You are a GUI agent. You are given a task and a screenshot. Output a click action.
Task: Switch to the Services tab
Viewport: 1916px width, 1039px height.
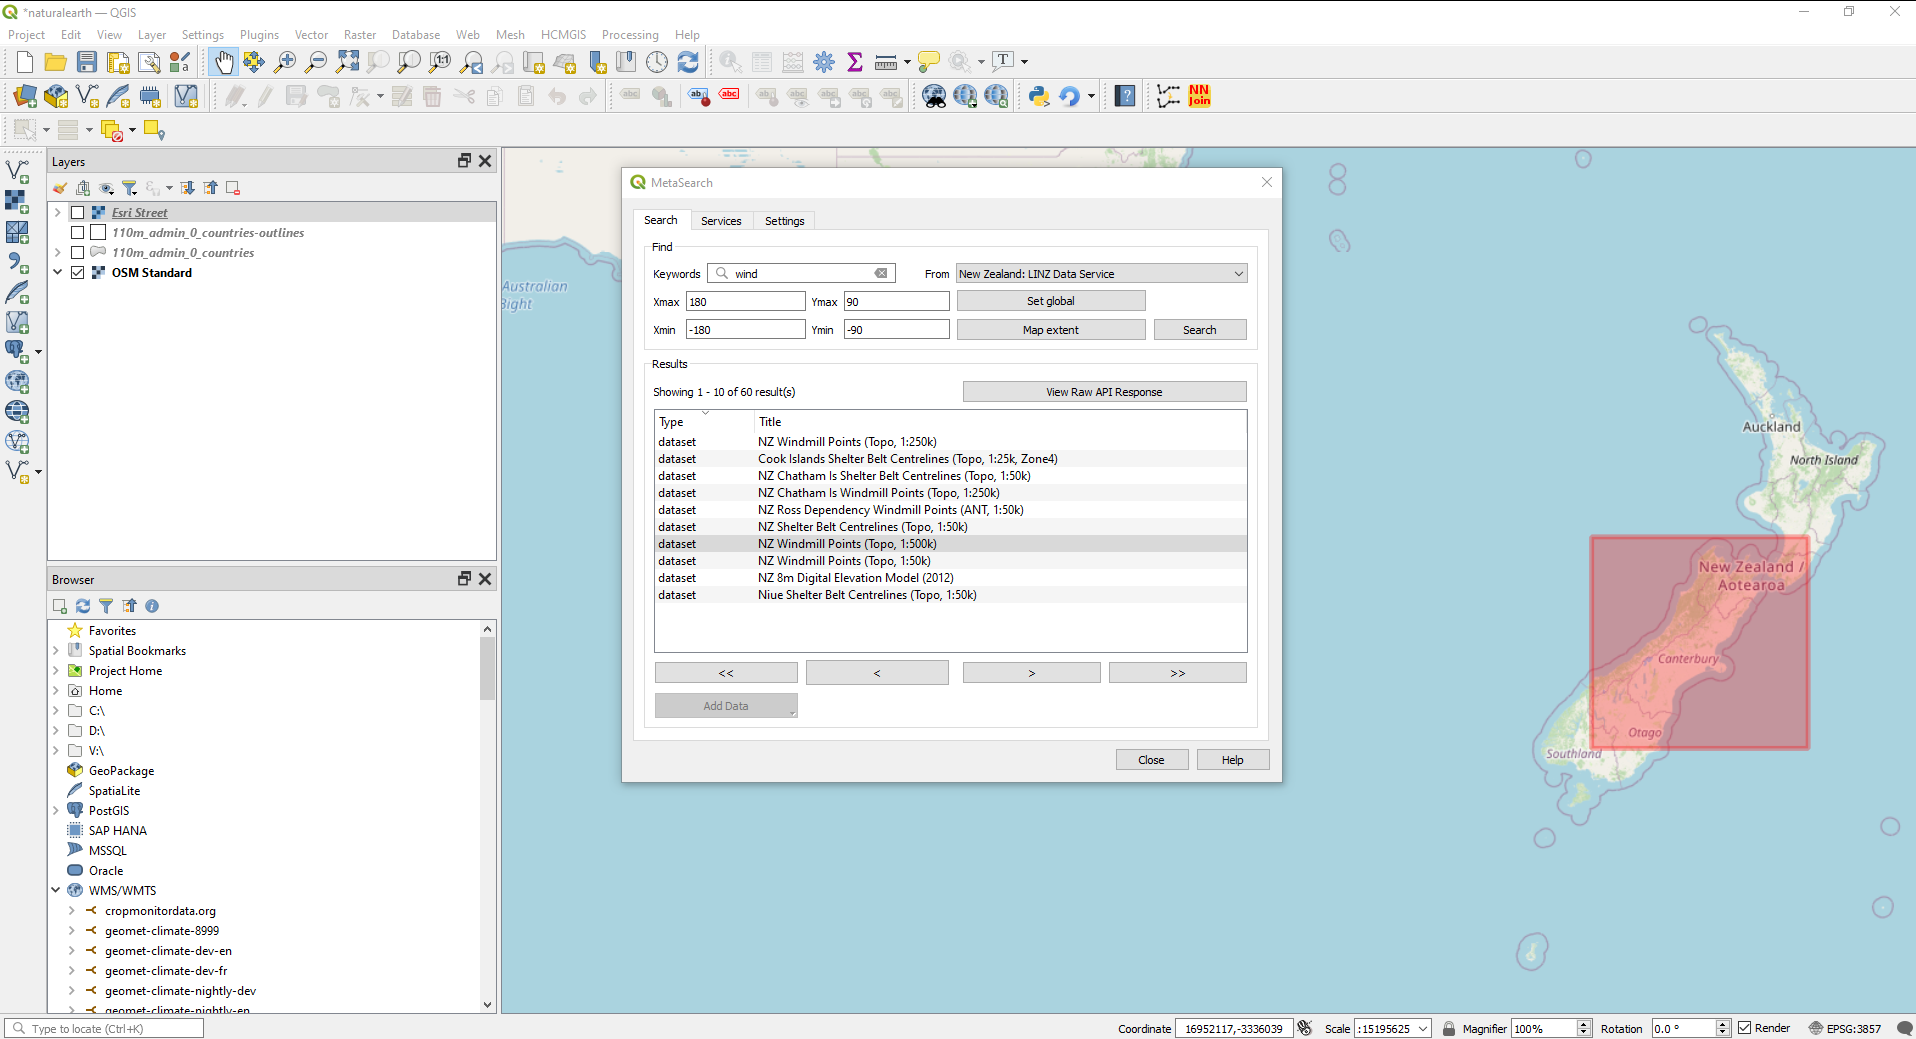pyautogui.click(x=721, y=221)
